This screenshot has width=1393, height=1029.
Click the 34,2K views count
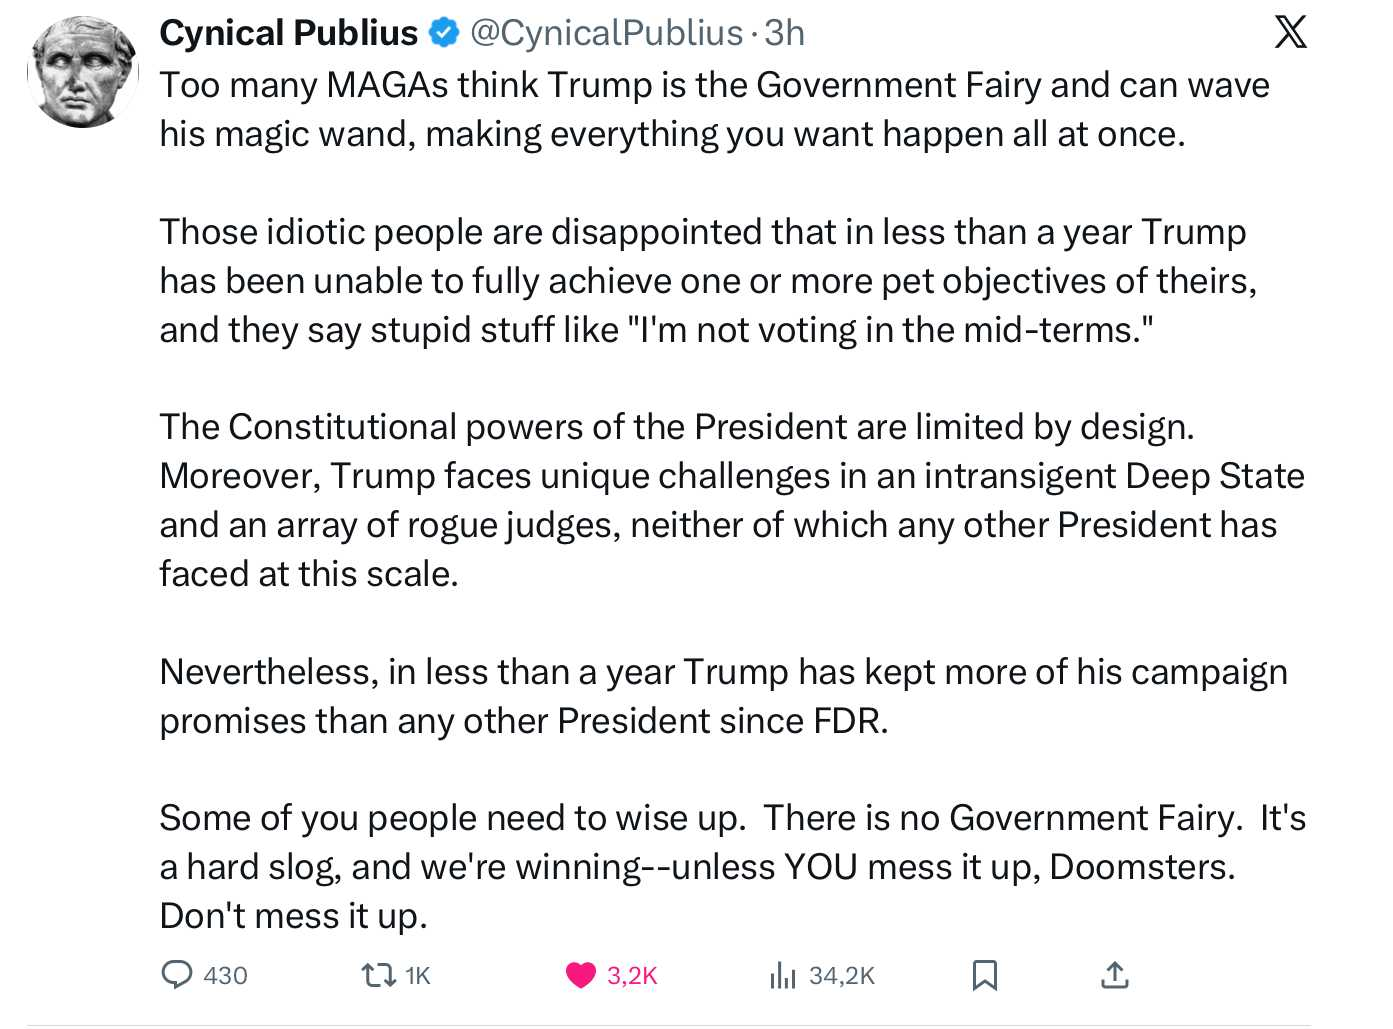(841, 975)
